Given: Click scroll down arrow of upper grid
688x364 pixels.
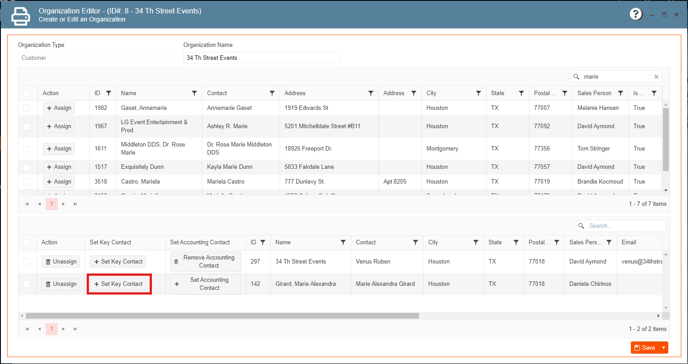Looking at the screenshot, I should tap(666, 190).
